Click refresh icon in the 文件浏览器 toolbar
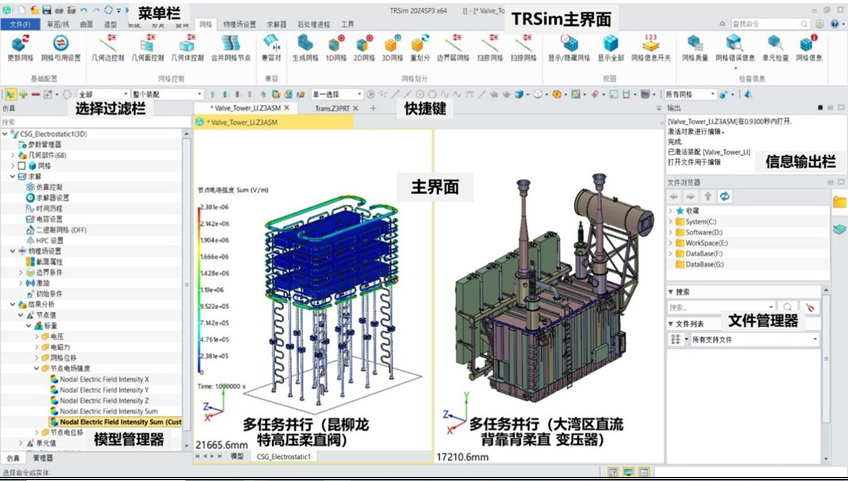Screen dimensions: 848x481 tap(725, 196)
